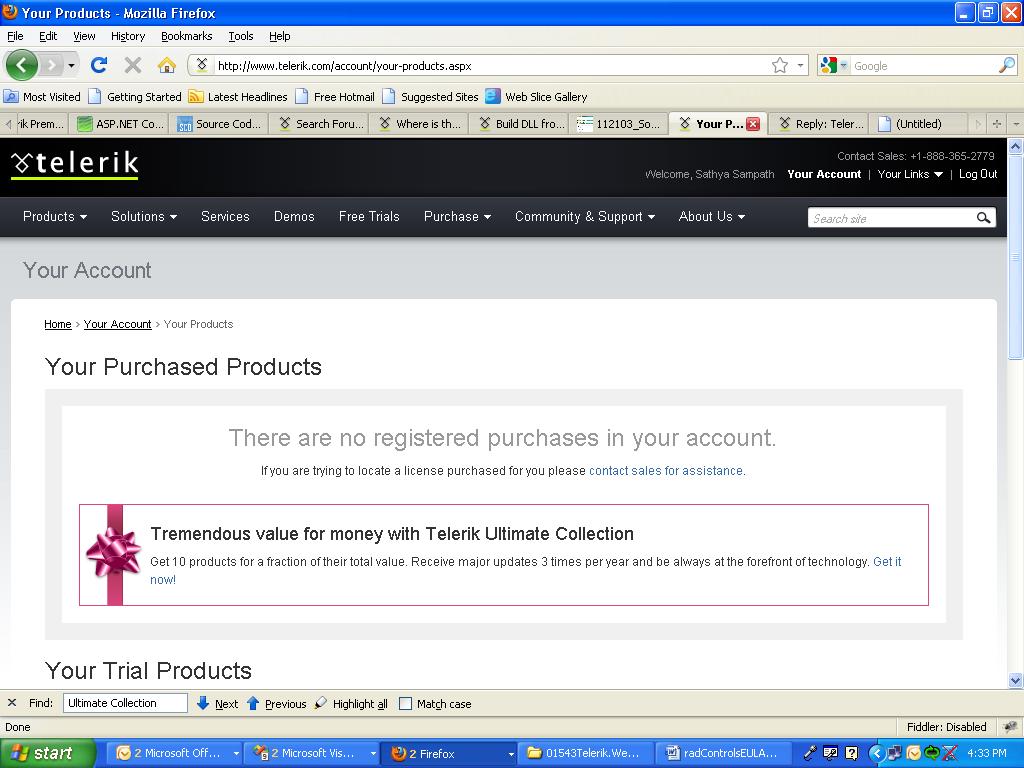Open the Bookmarks menu
This screenshot has width=1024, height=768.
point(187,36)
